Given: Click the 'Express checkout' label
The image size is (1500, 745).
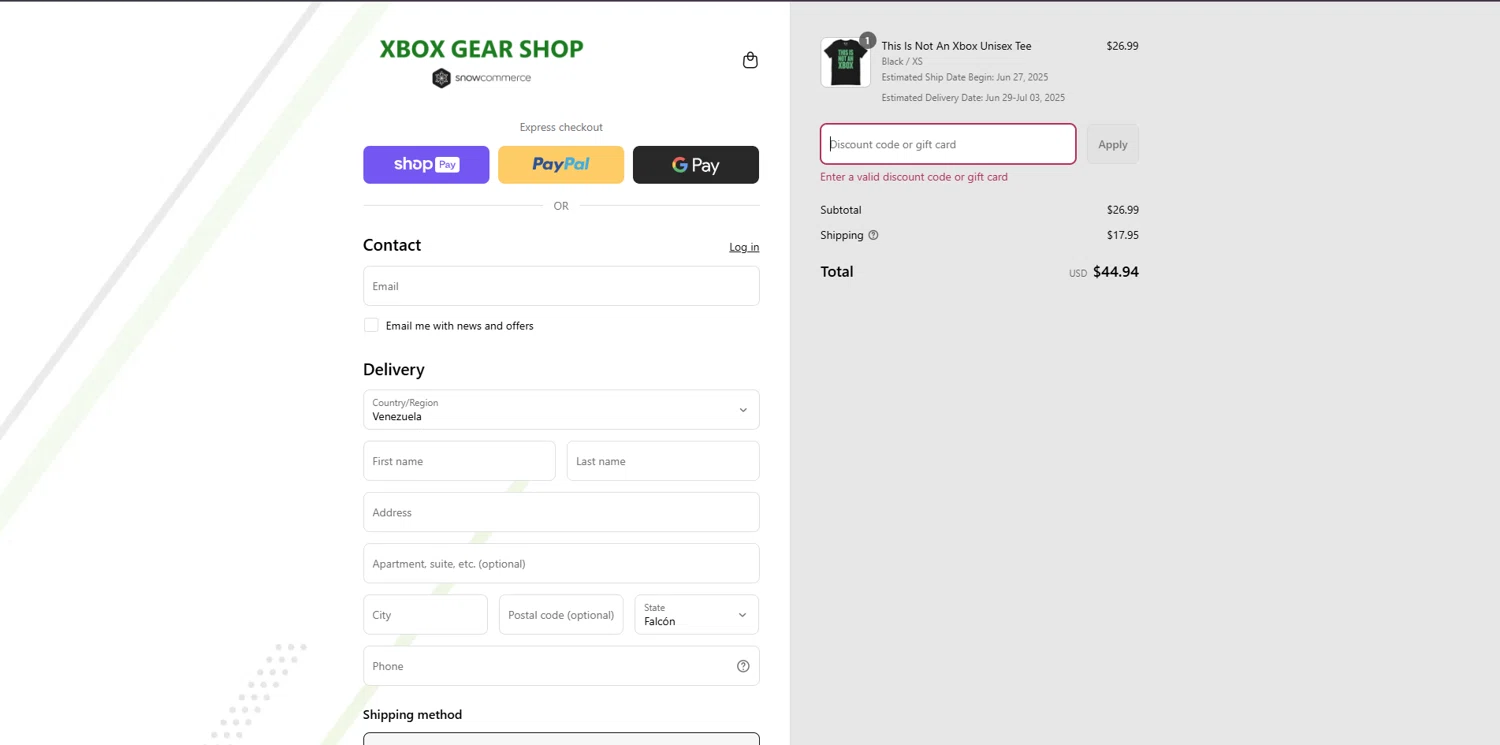Looking at the screenshot, I should 561,127.
